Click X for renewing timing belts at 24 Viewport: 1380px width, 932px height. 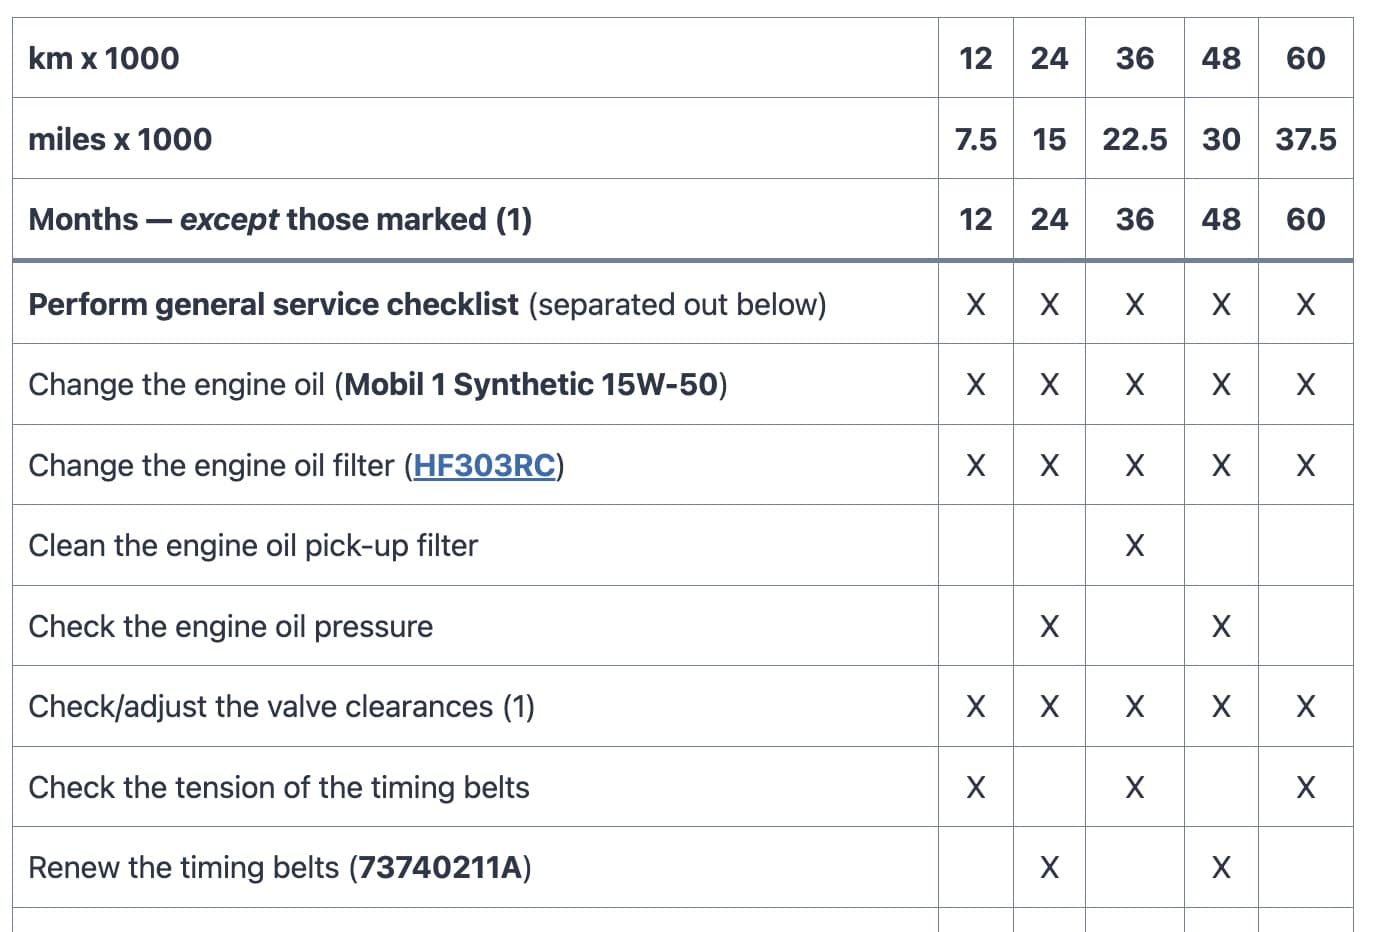(x=1049, y=867)
